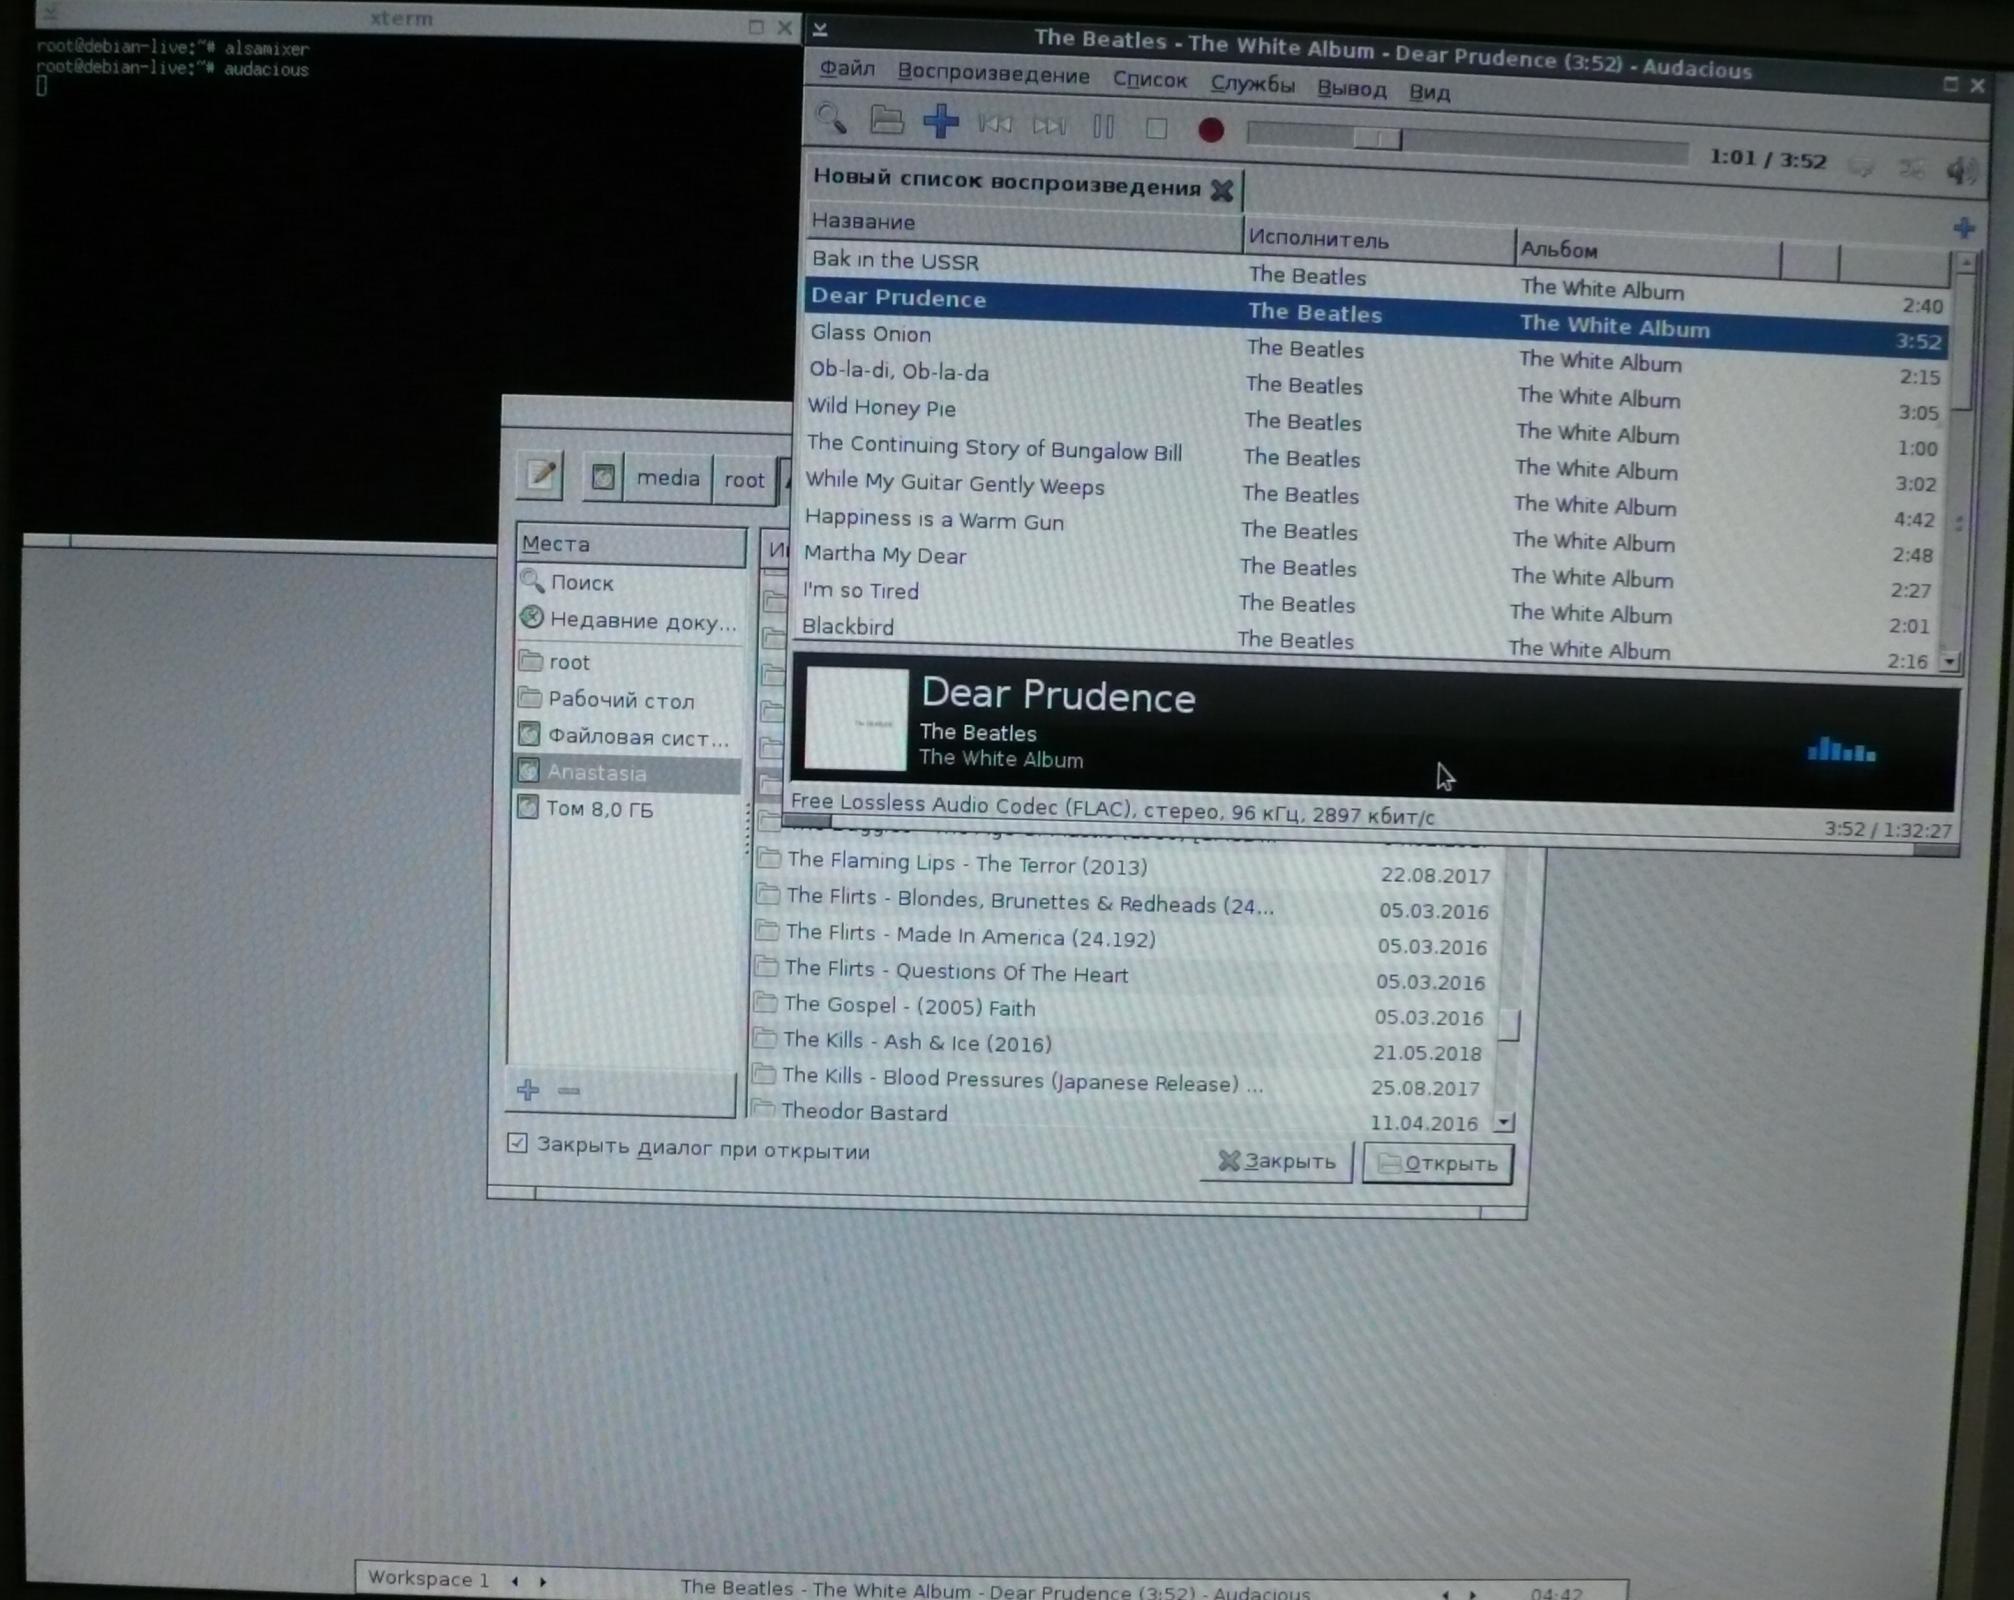Open the Список menu
2014x1600 pixels.
(1150, 80)
